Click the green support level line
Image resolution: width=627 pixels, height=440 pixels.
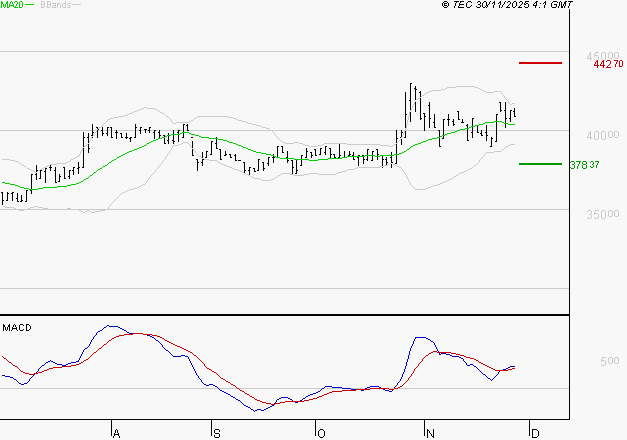(x=540, y=164)
